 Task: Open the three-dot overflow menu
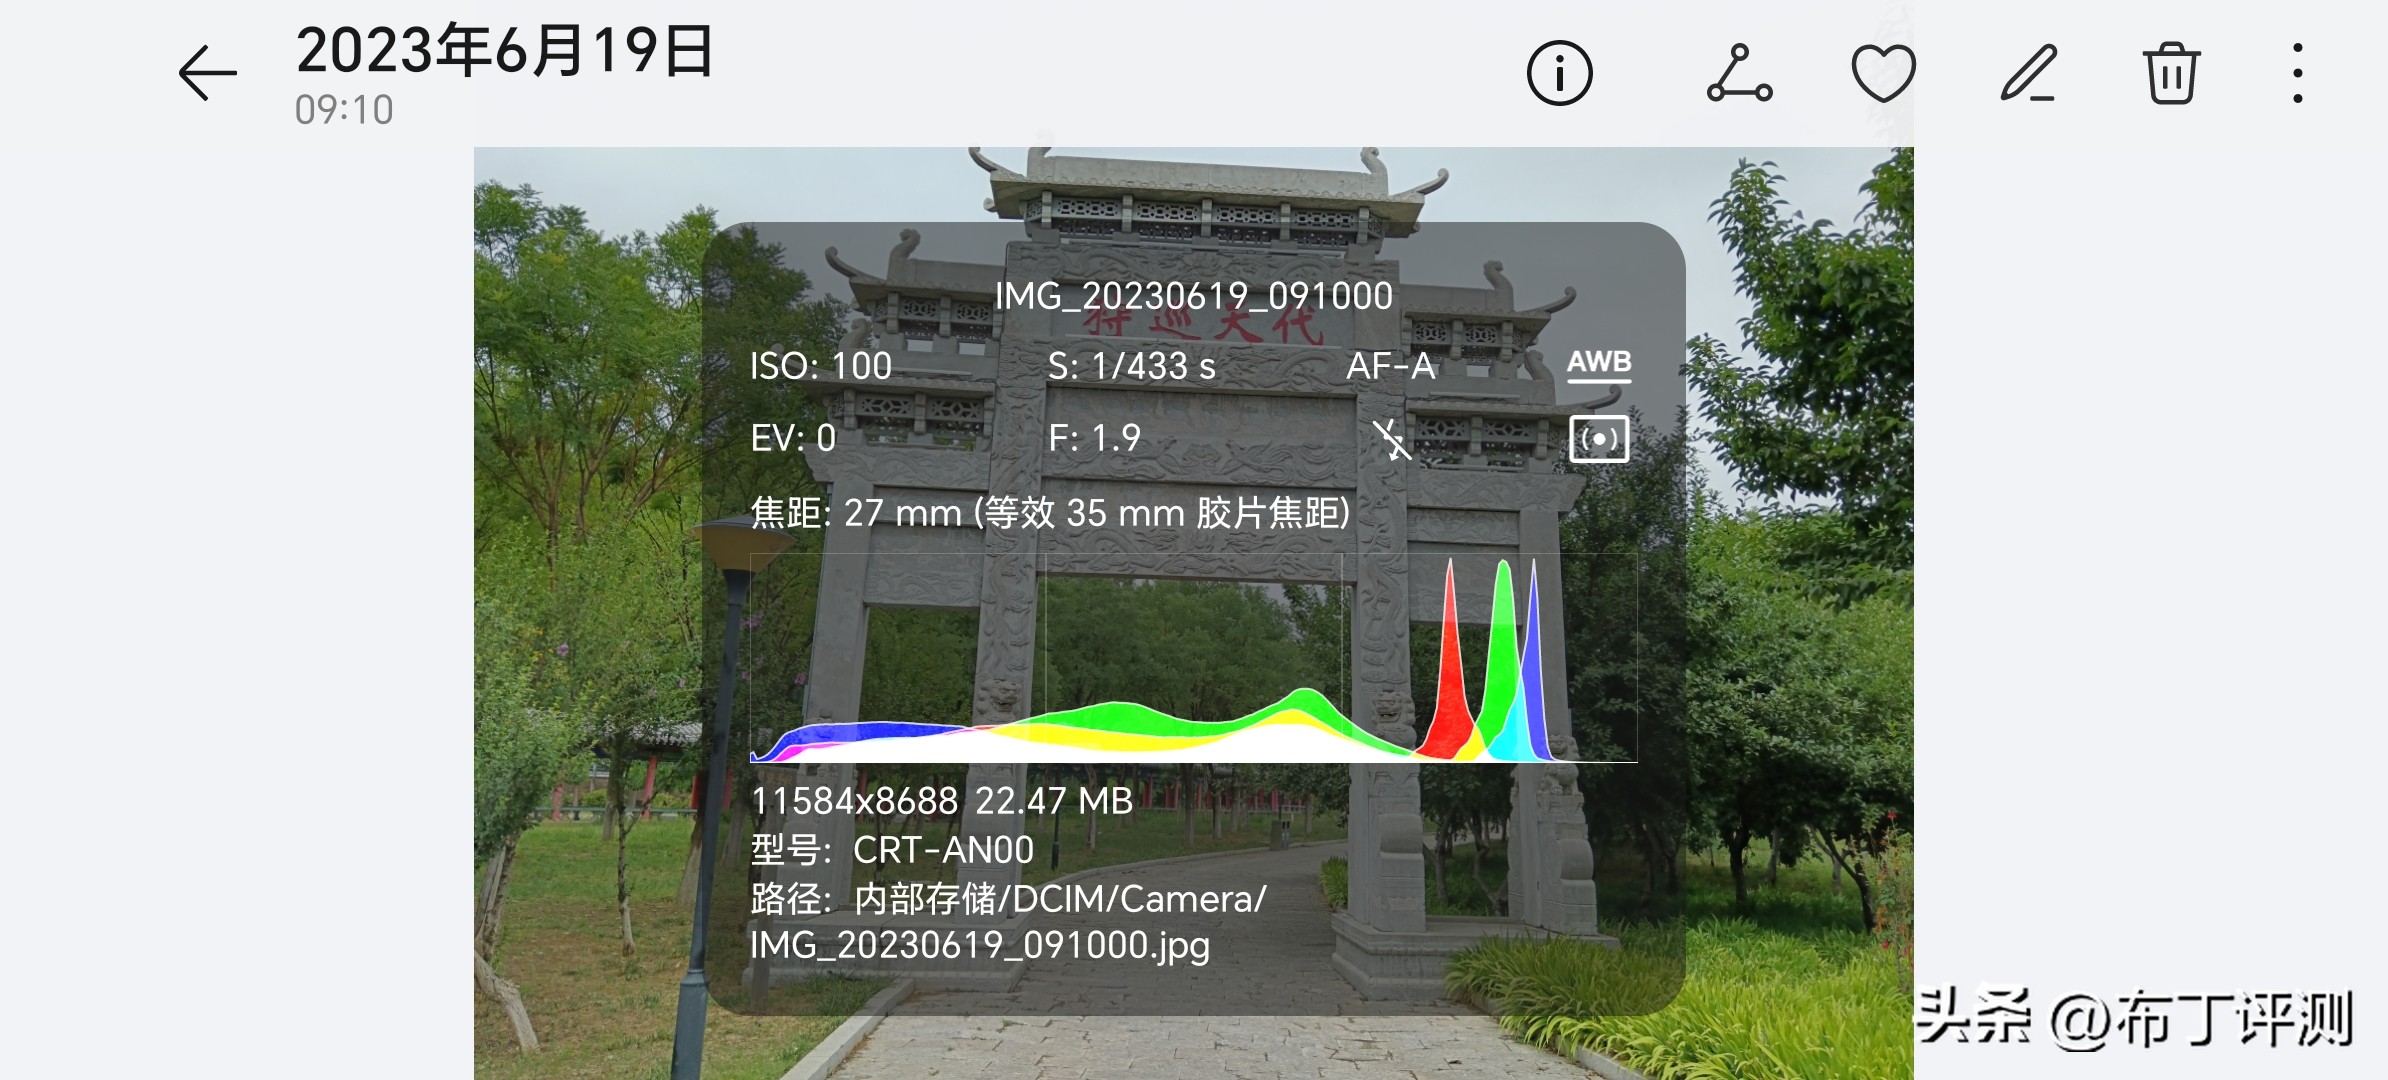click(x=2297, y=73)
